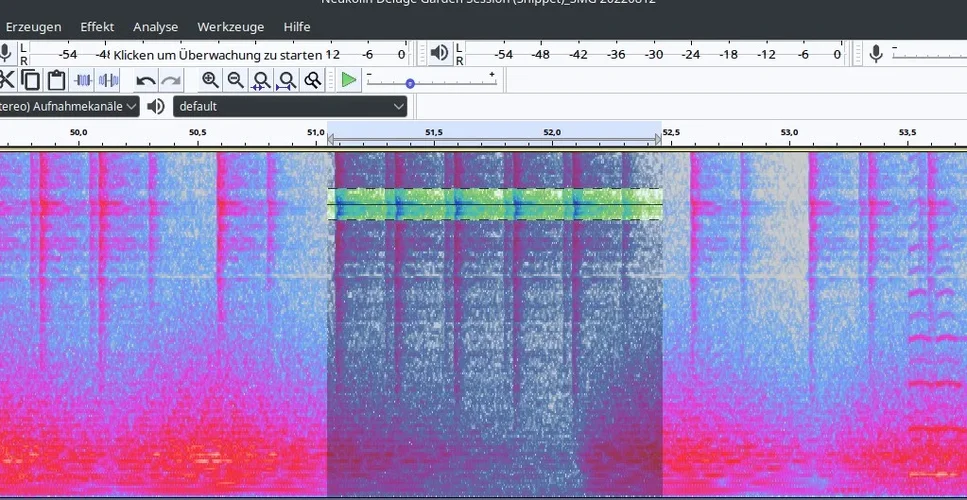Click the Copy icon in edit toolbar
Image resolution: width=967 pixels, height=500 pixels.
31,80
